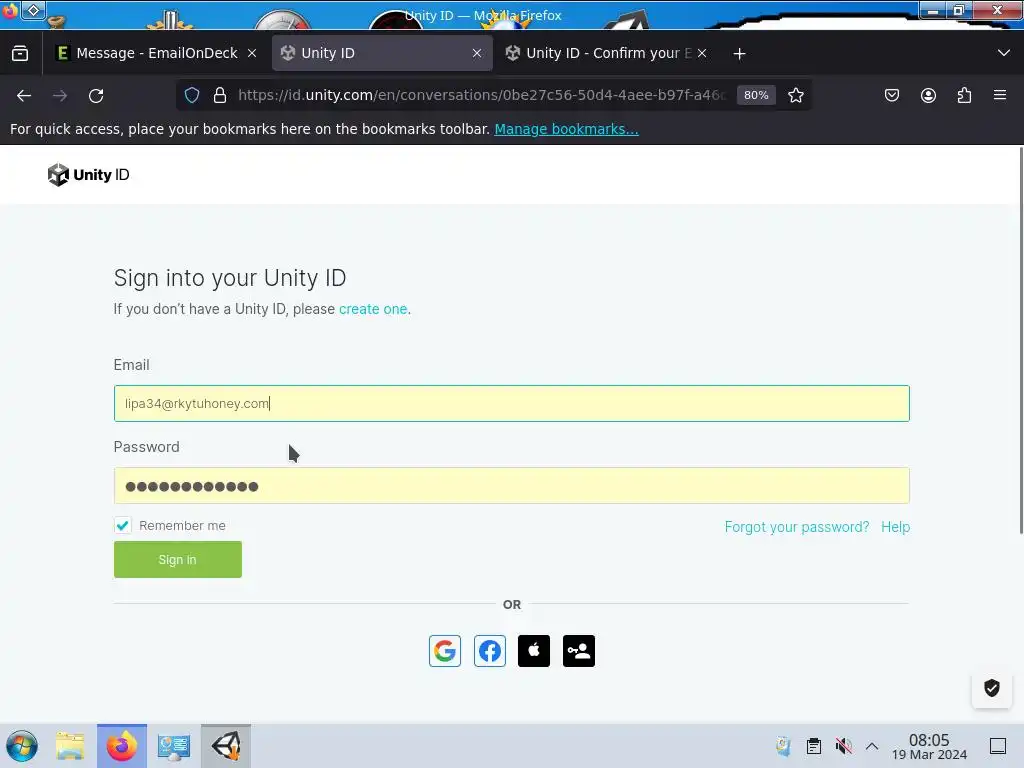
Task: Open the Manage bookmarks link
Action: coord(566,129)
